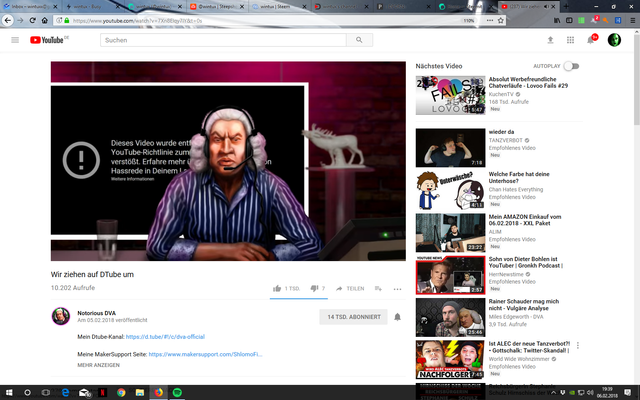Toggle the Autoplay switch
The height and width of the screenshot is (400, 640).
(x=571, y=66)
